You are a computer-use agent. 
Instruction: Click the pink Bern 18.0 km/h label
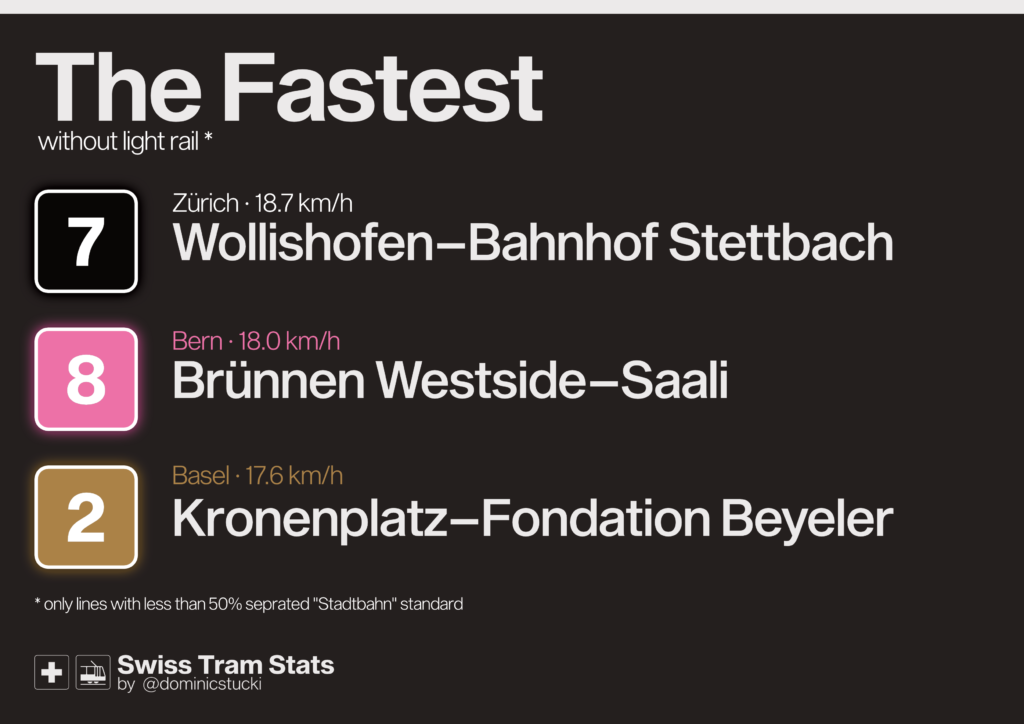click(x=256, y=342)
